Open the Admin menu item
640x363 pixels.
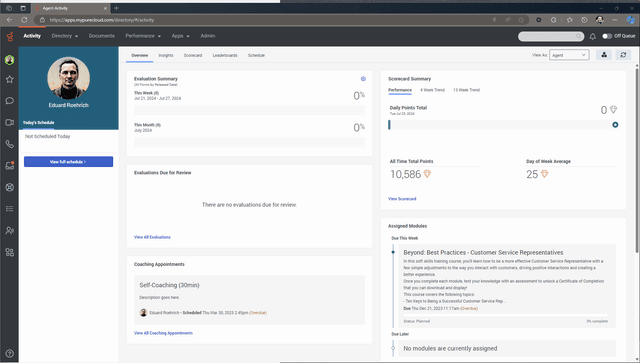[x=208, y=36]
